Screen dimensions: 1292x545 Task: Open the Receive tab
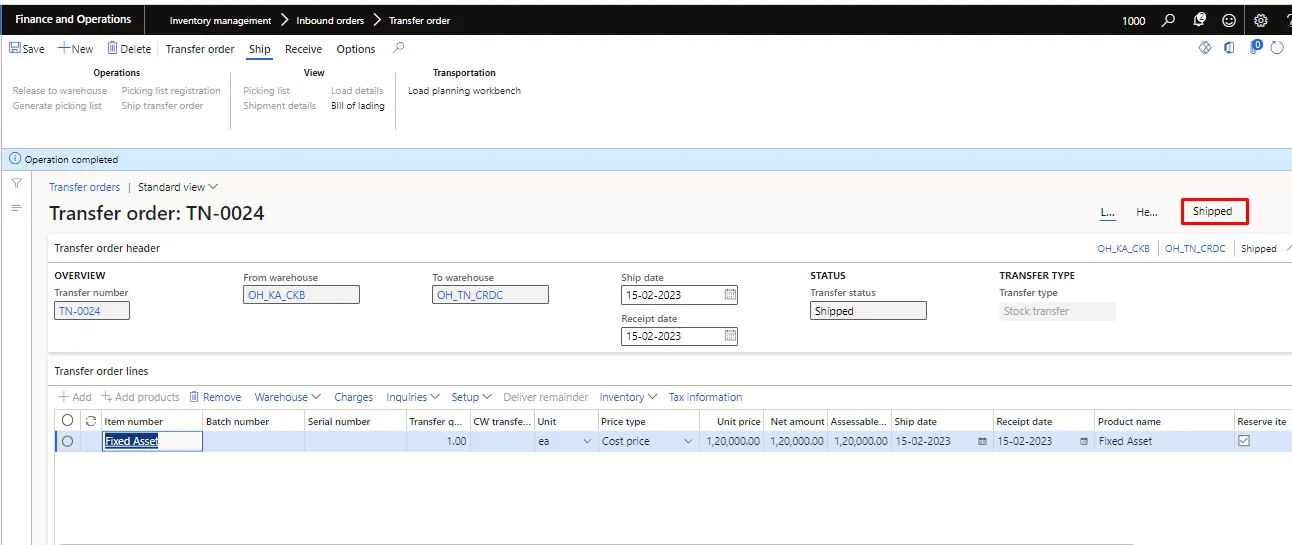click(x=303, y=49)
